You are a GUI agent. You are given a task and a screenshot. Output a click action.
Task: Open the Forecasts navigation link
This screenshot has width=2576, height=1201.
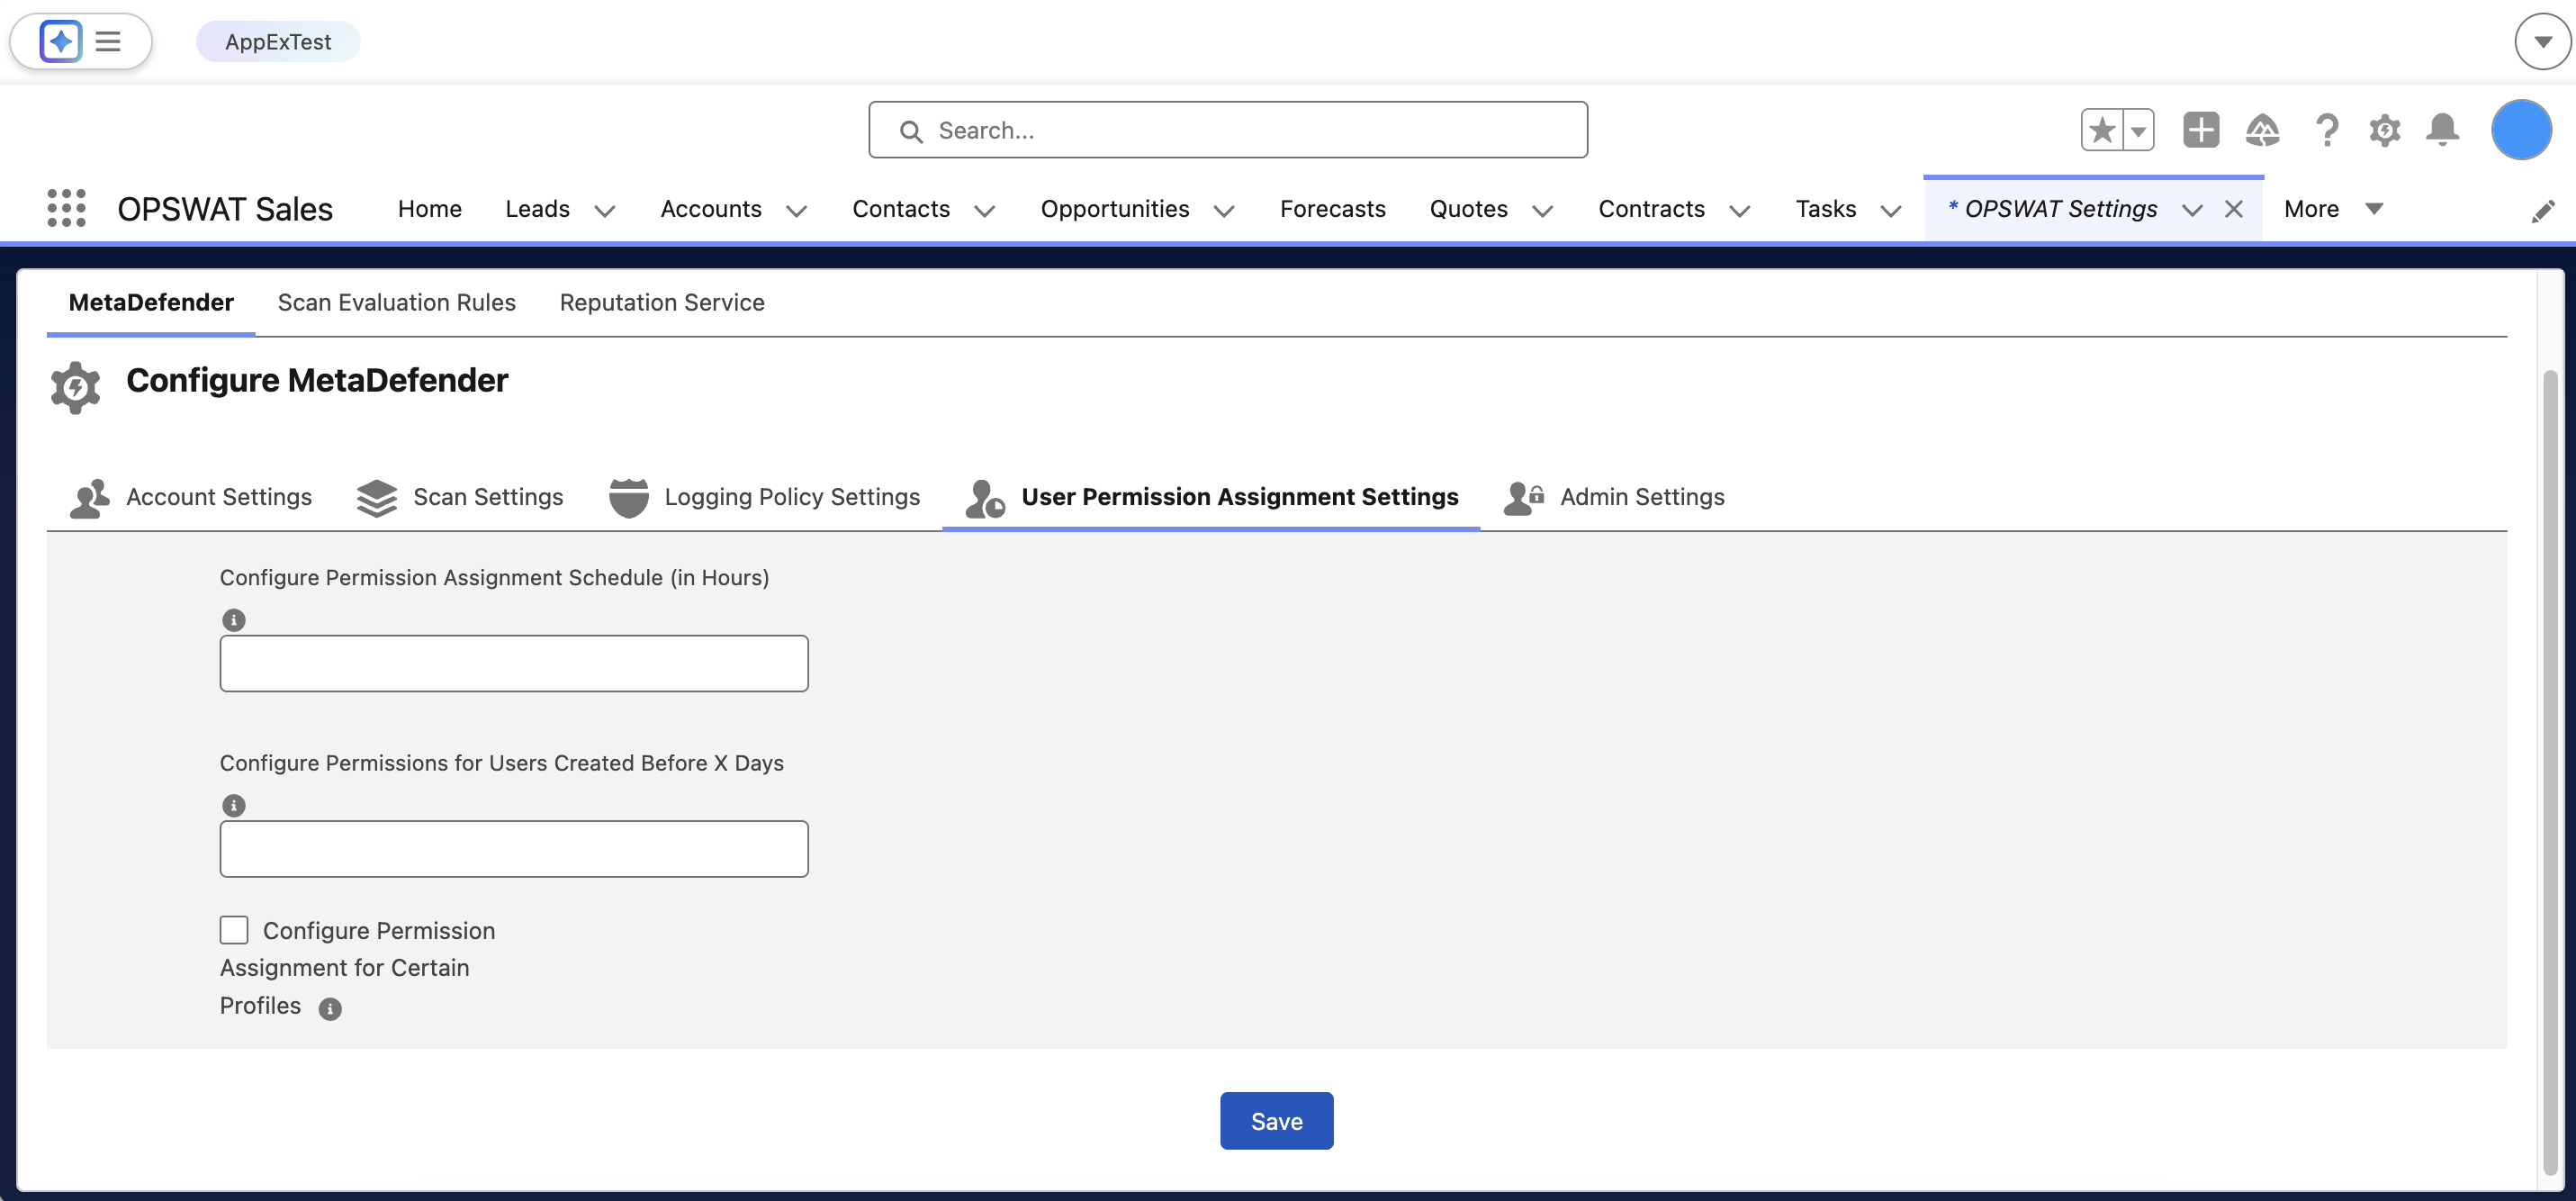pos(1332,209)
